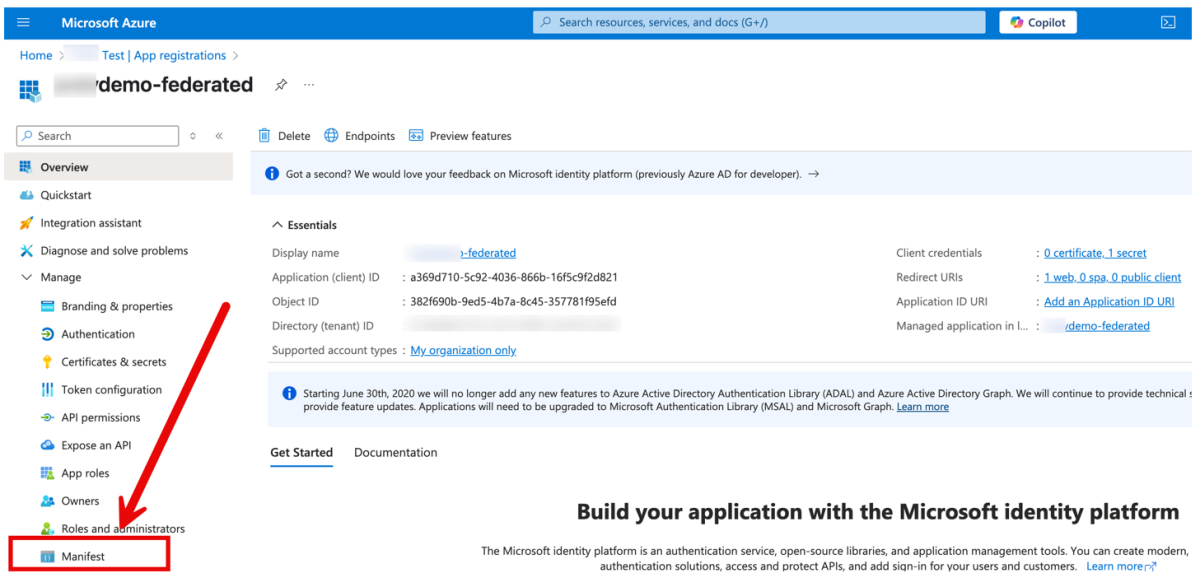Open the My organization only link

[463, 350]
